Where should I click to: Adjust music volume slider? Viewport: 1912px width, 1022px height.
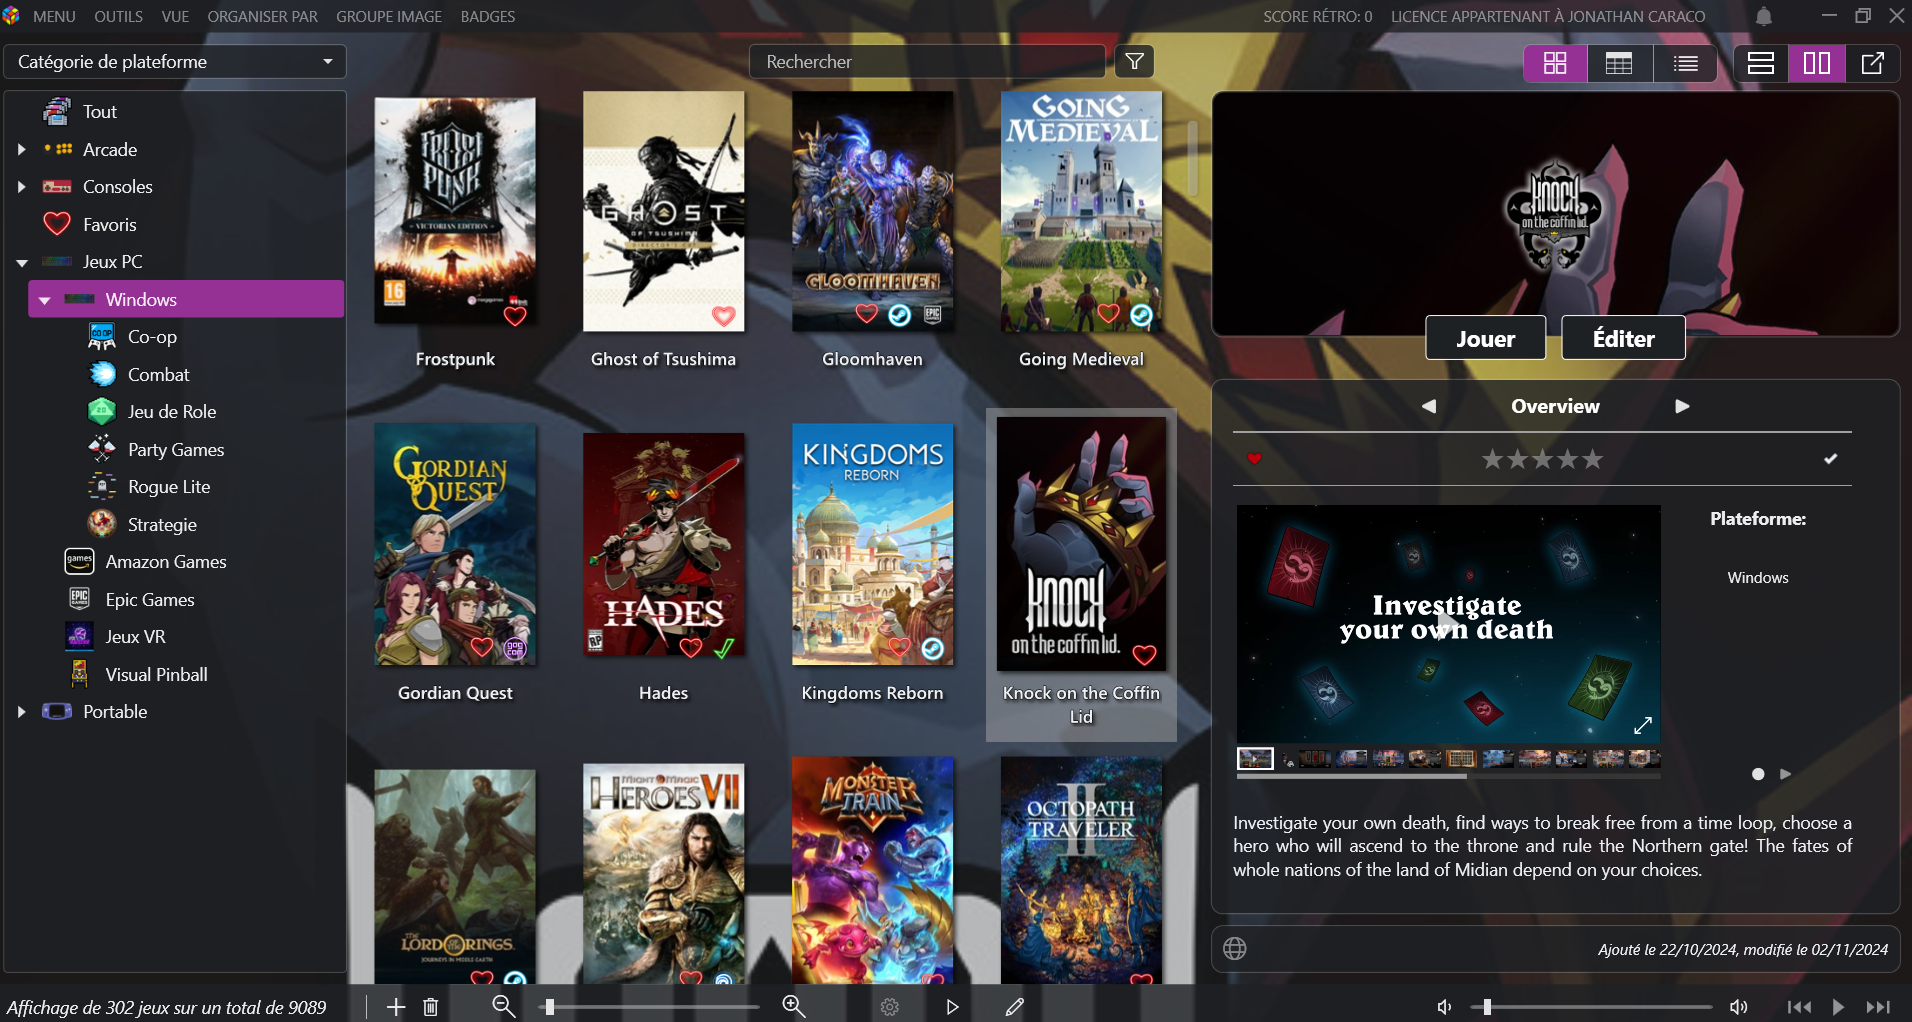[1592, 1007]
